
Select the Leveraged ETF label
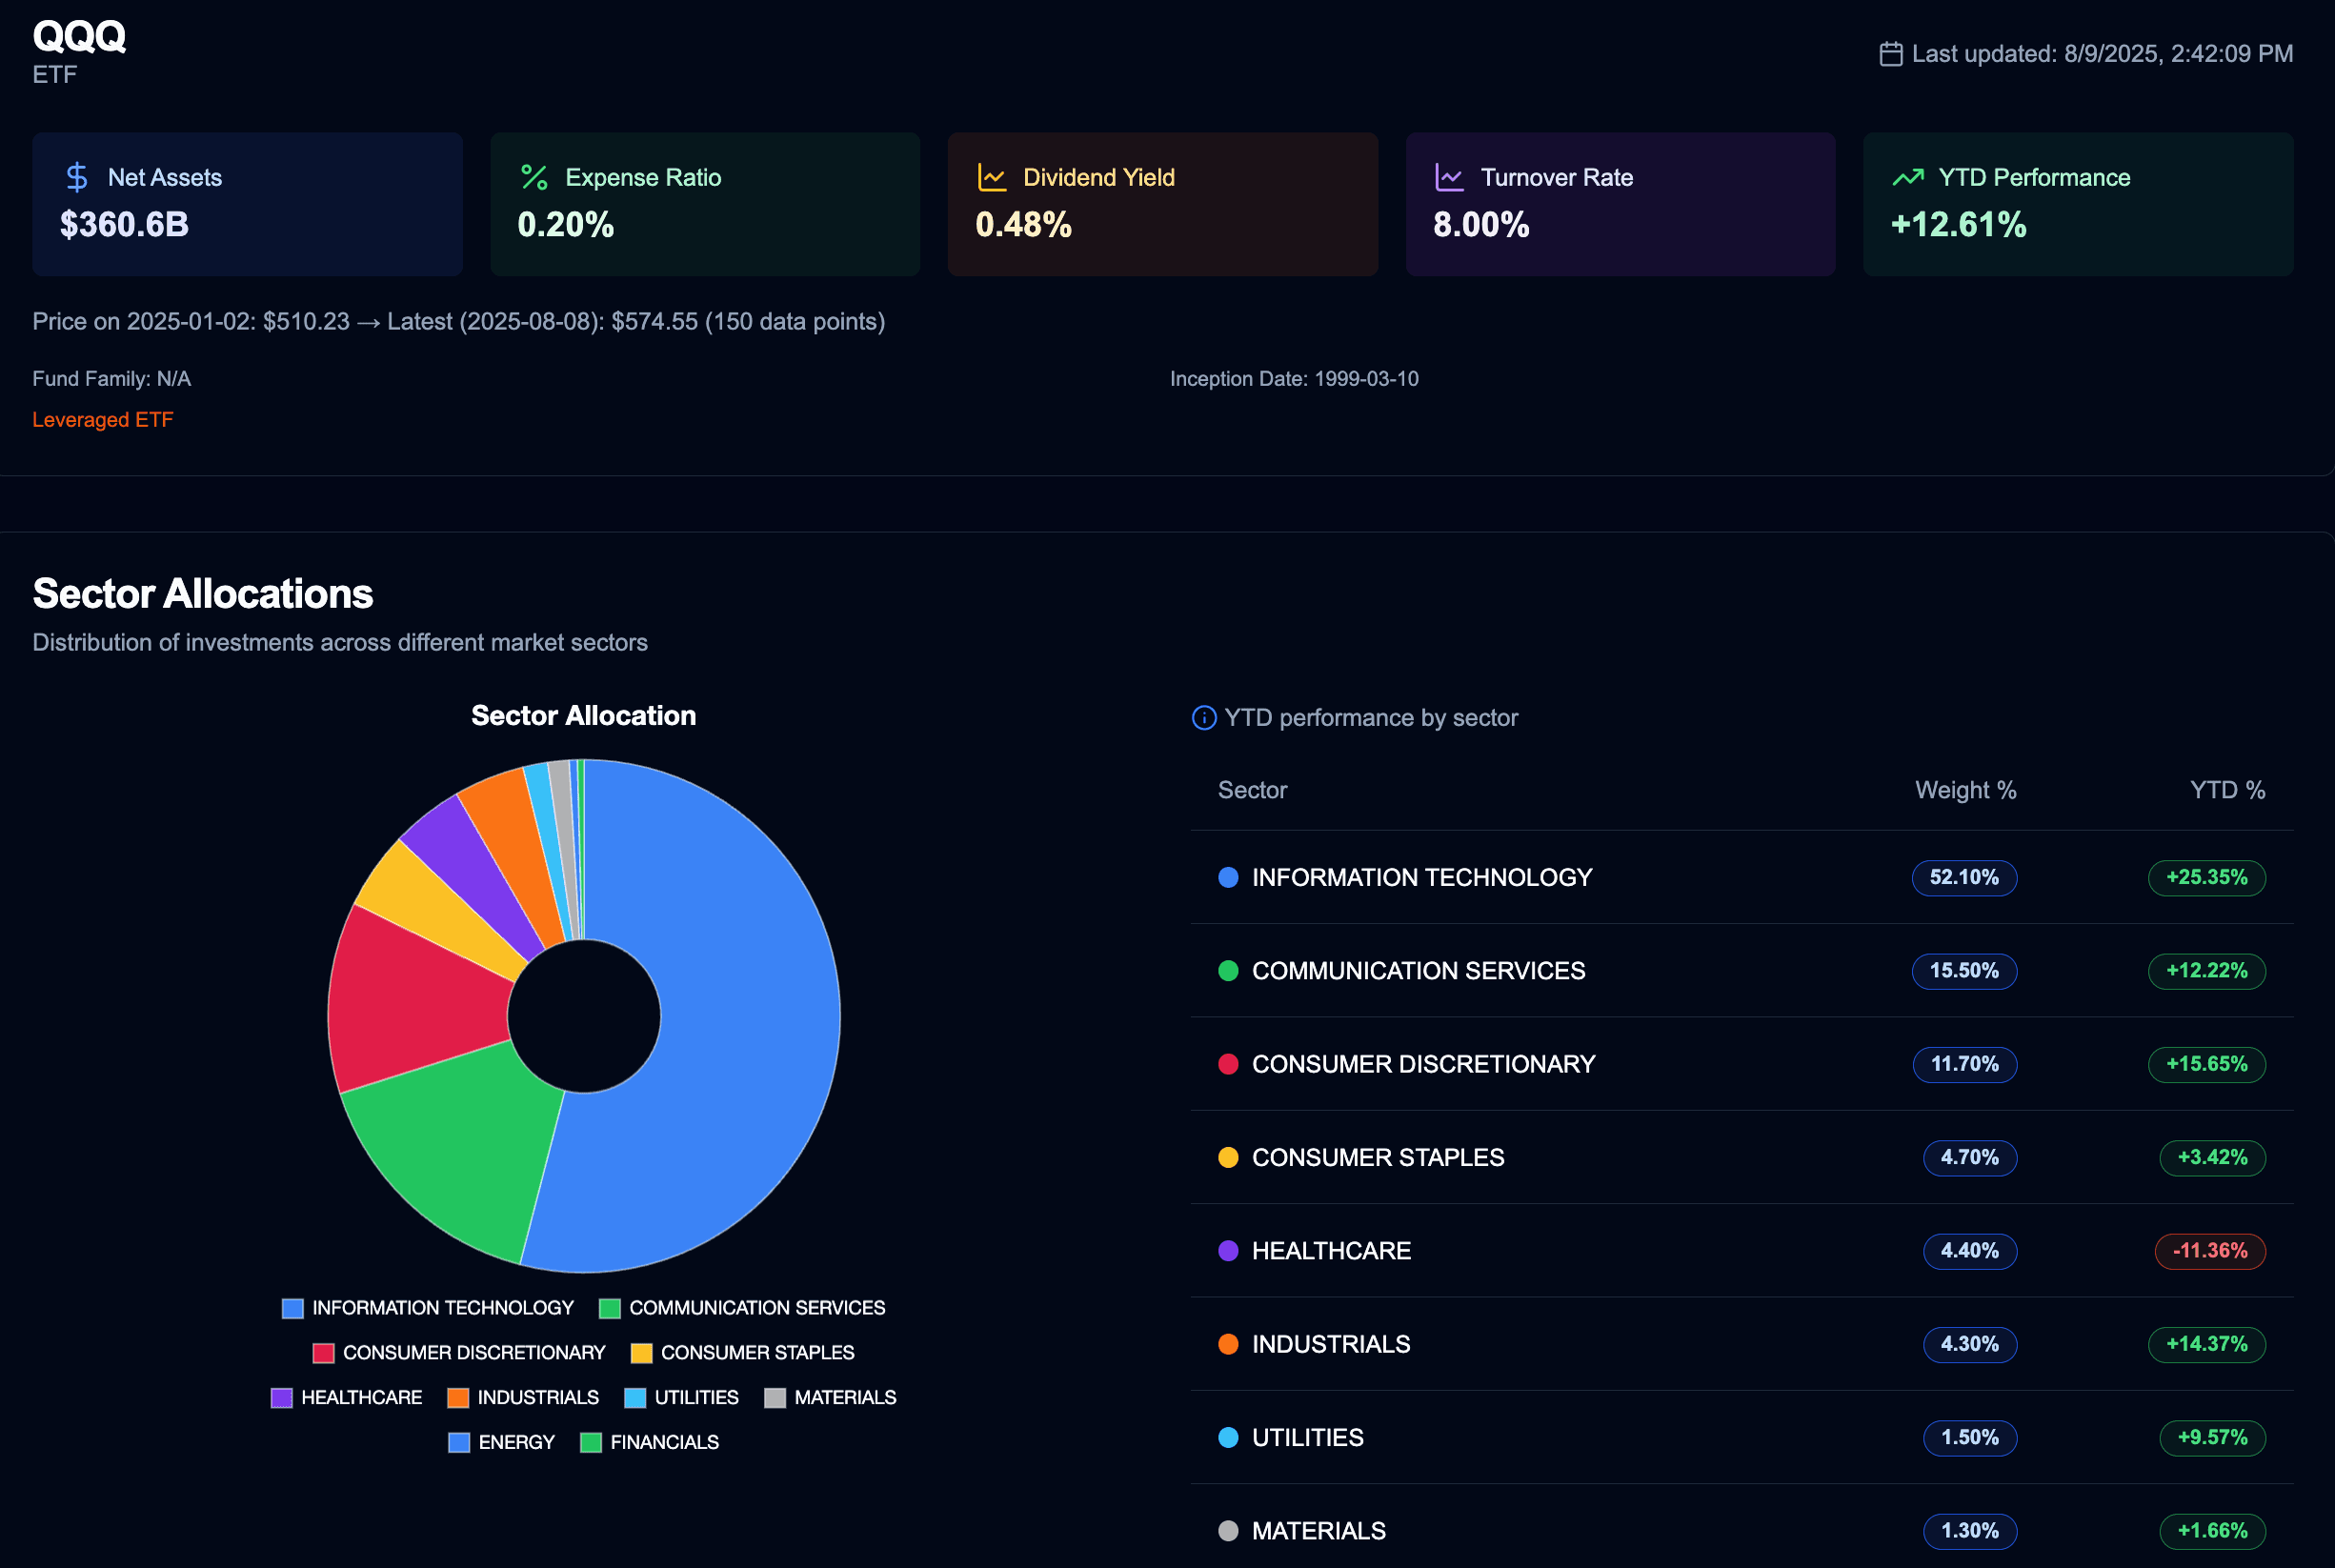tap(103, 419)
